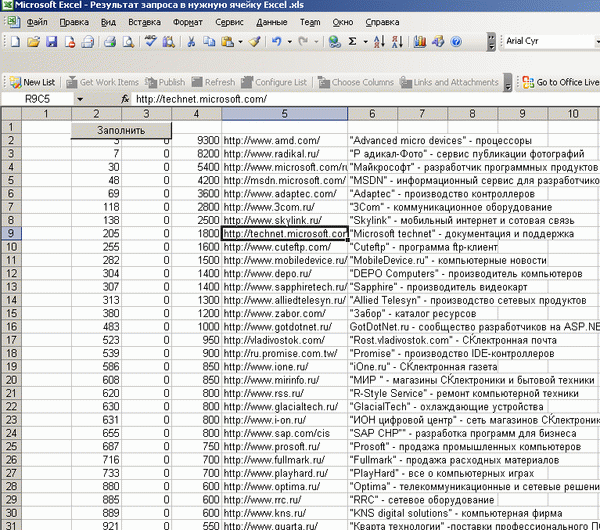Sort ascending A-Z icon
The width and height of the screenshot is (600, 530).
pyautogui.click(x=379, y=41)
